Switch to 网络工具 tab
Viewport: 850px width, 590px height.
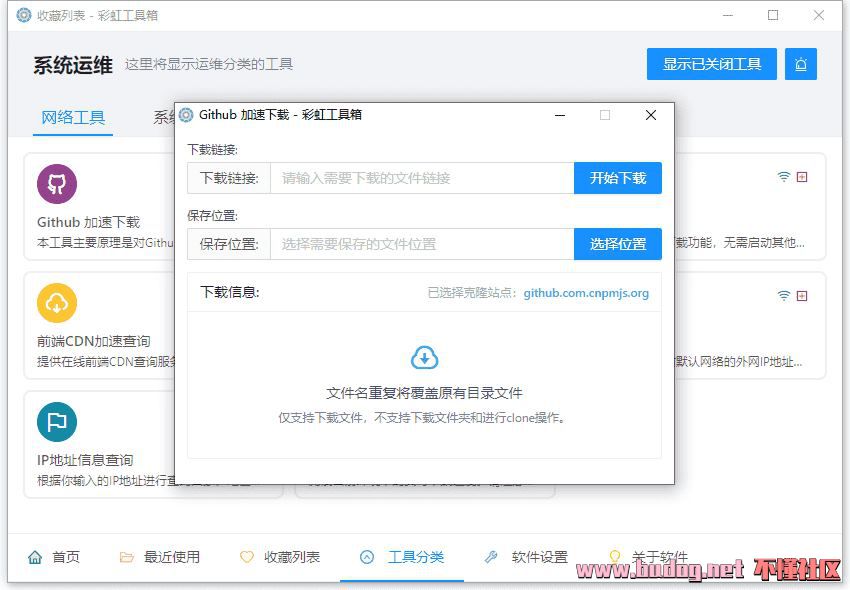click(73, 117)
